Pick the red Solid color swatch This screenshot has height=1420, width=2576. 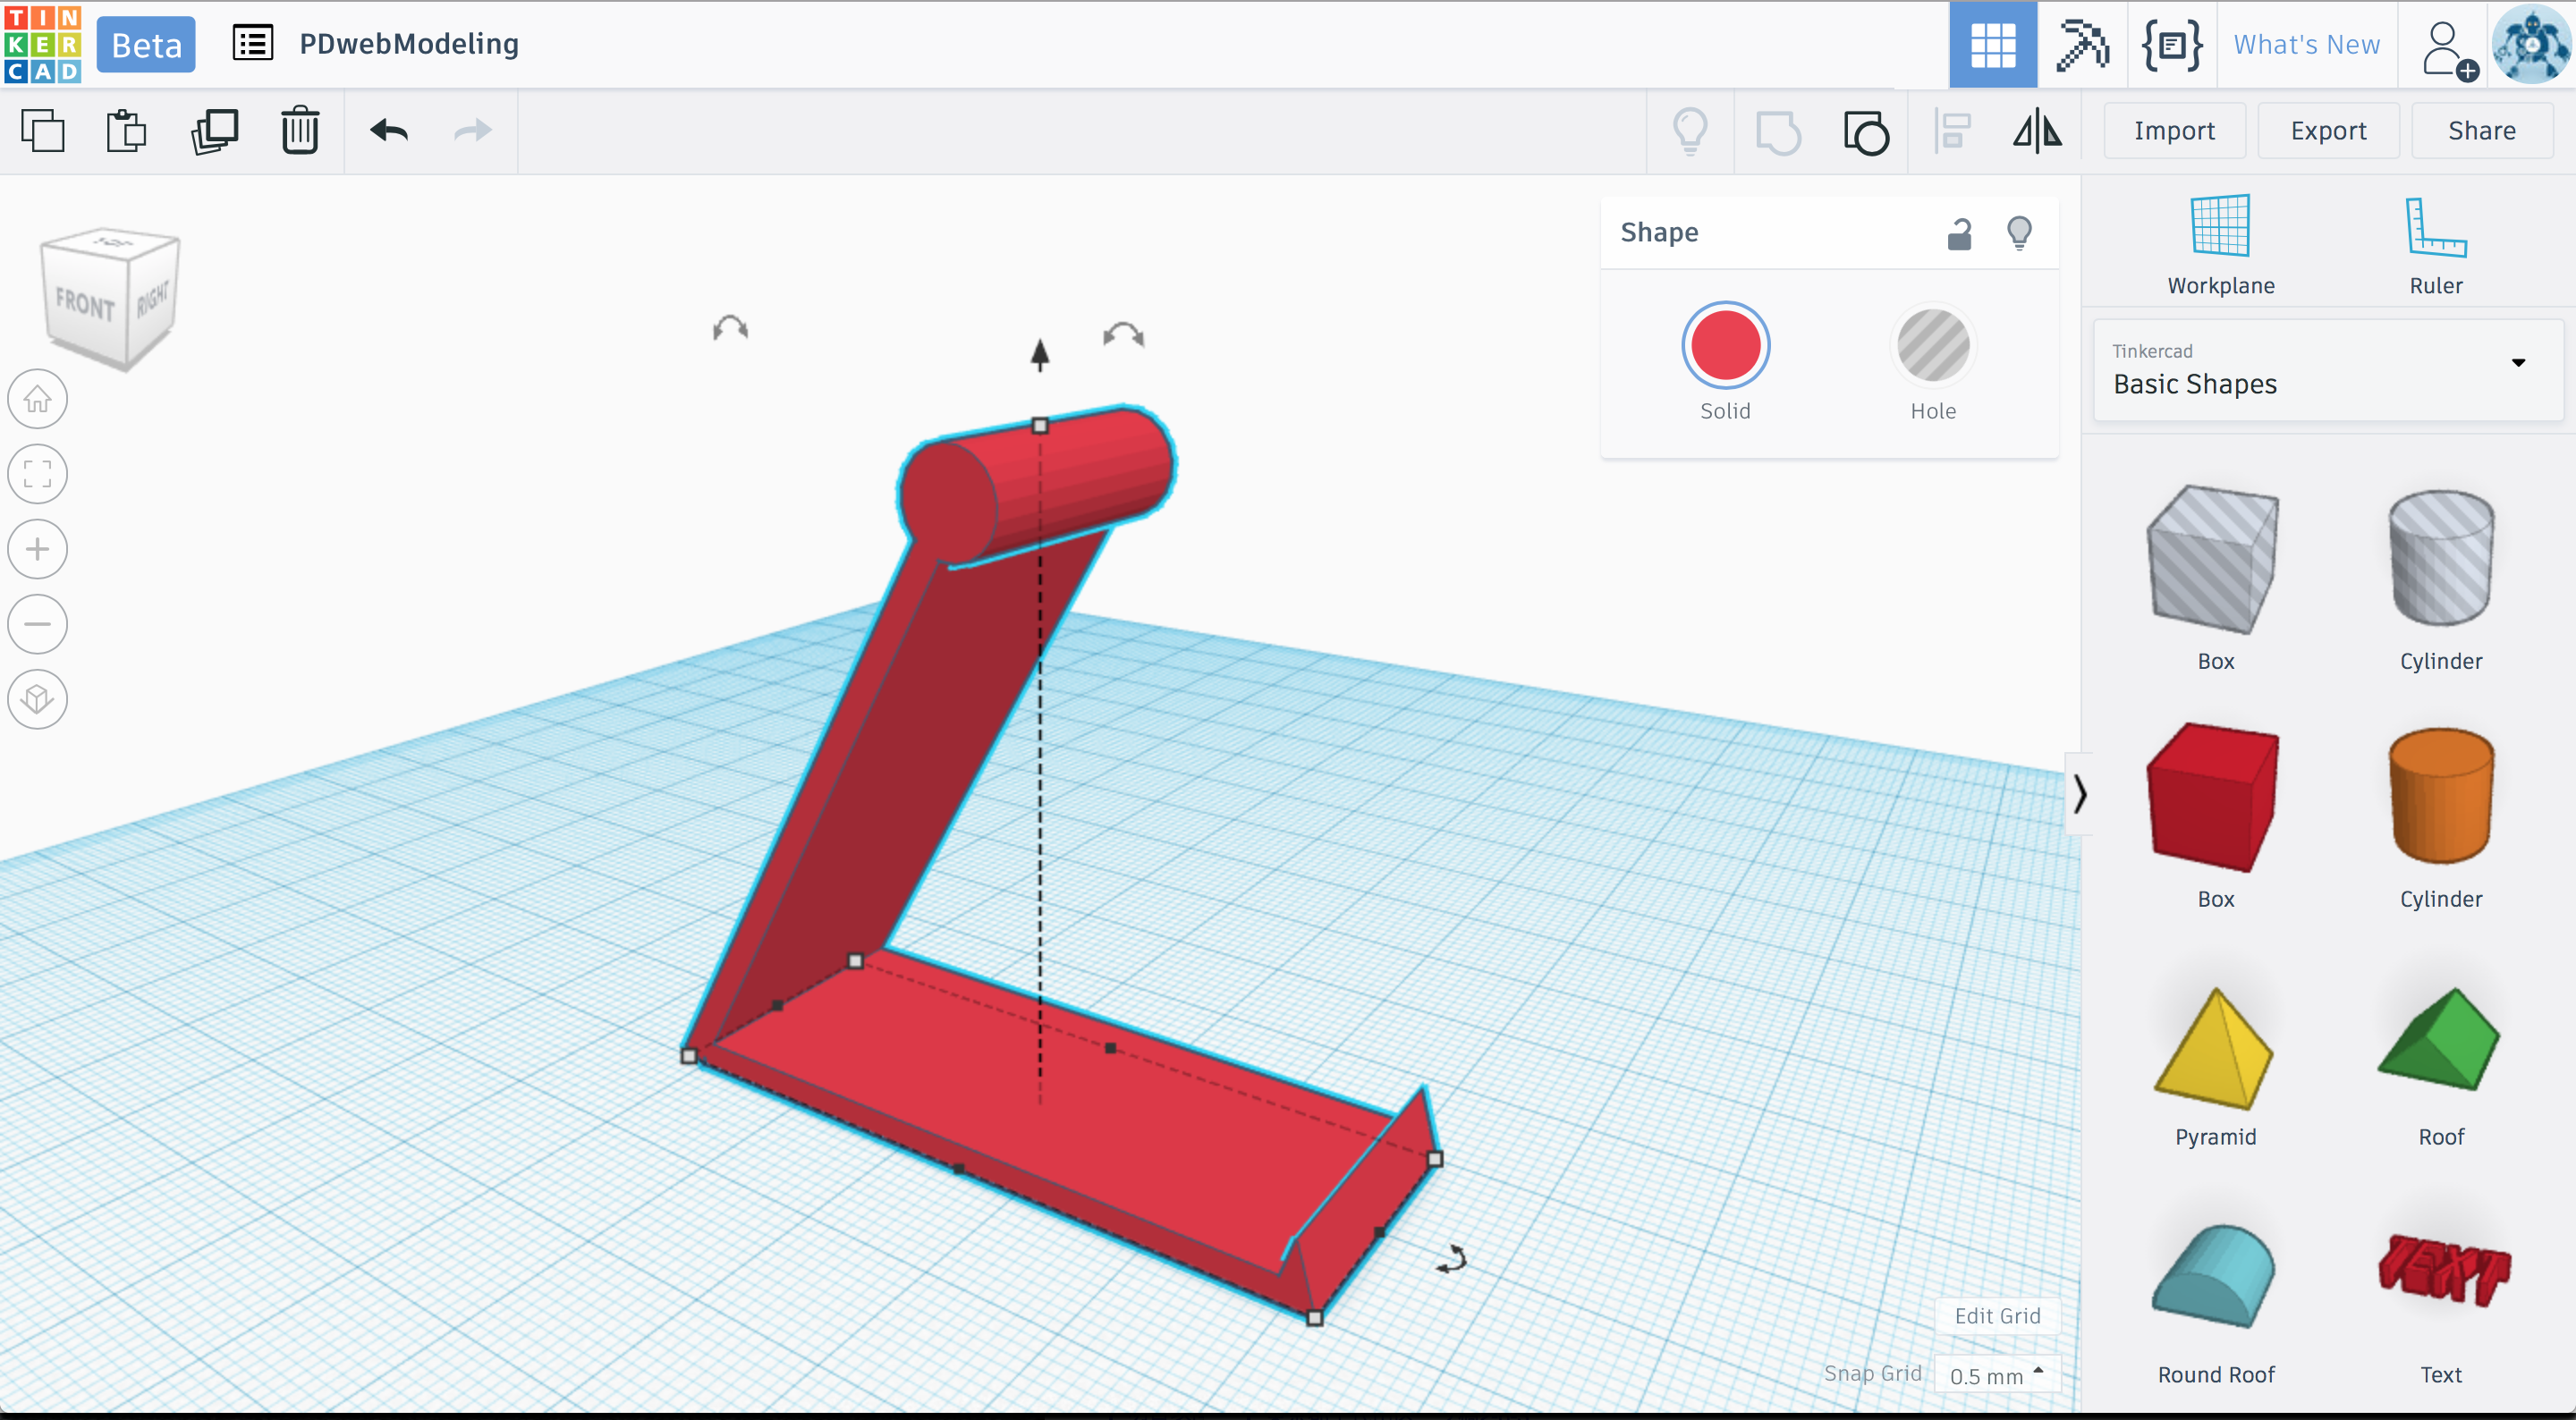[1725, 346]
